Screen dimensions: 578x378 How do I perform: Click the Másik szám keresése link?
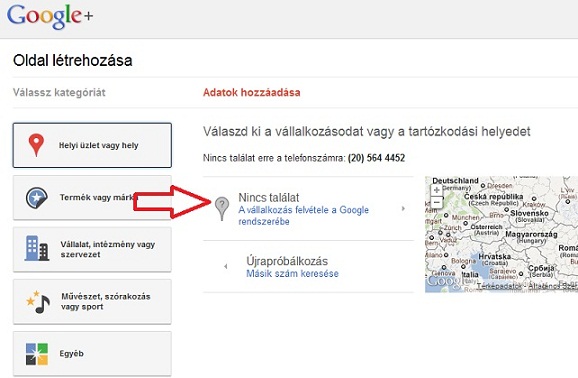pyautogui.click(x=292, y=274)
